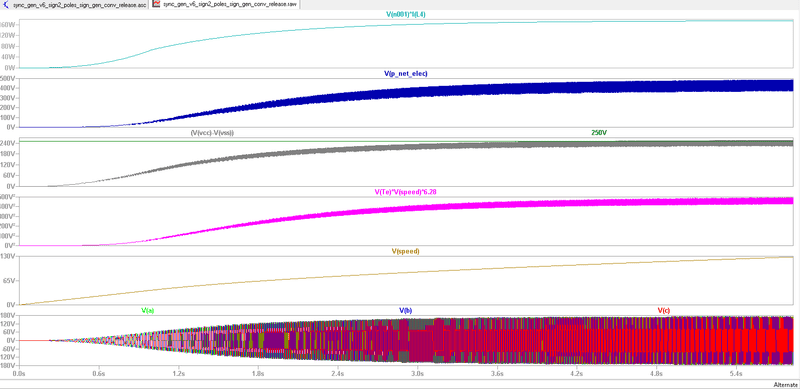The height and width of the screenshot is (389, 800).
Task: Click the schematic icon on .asc tab
Action: (6, 4)
